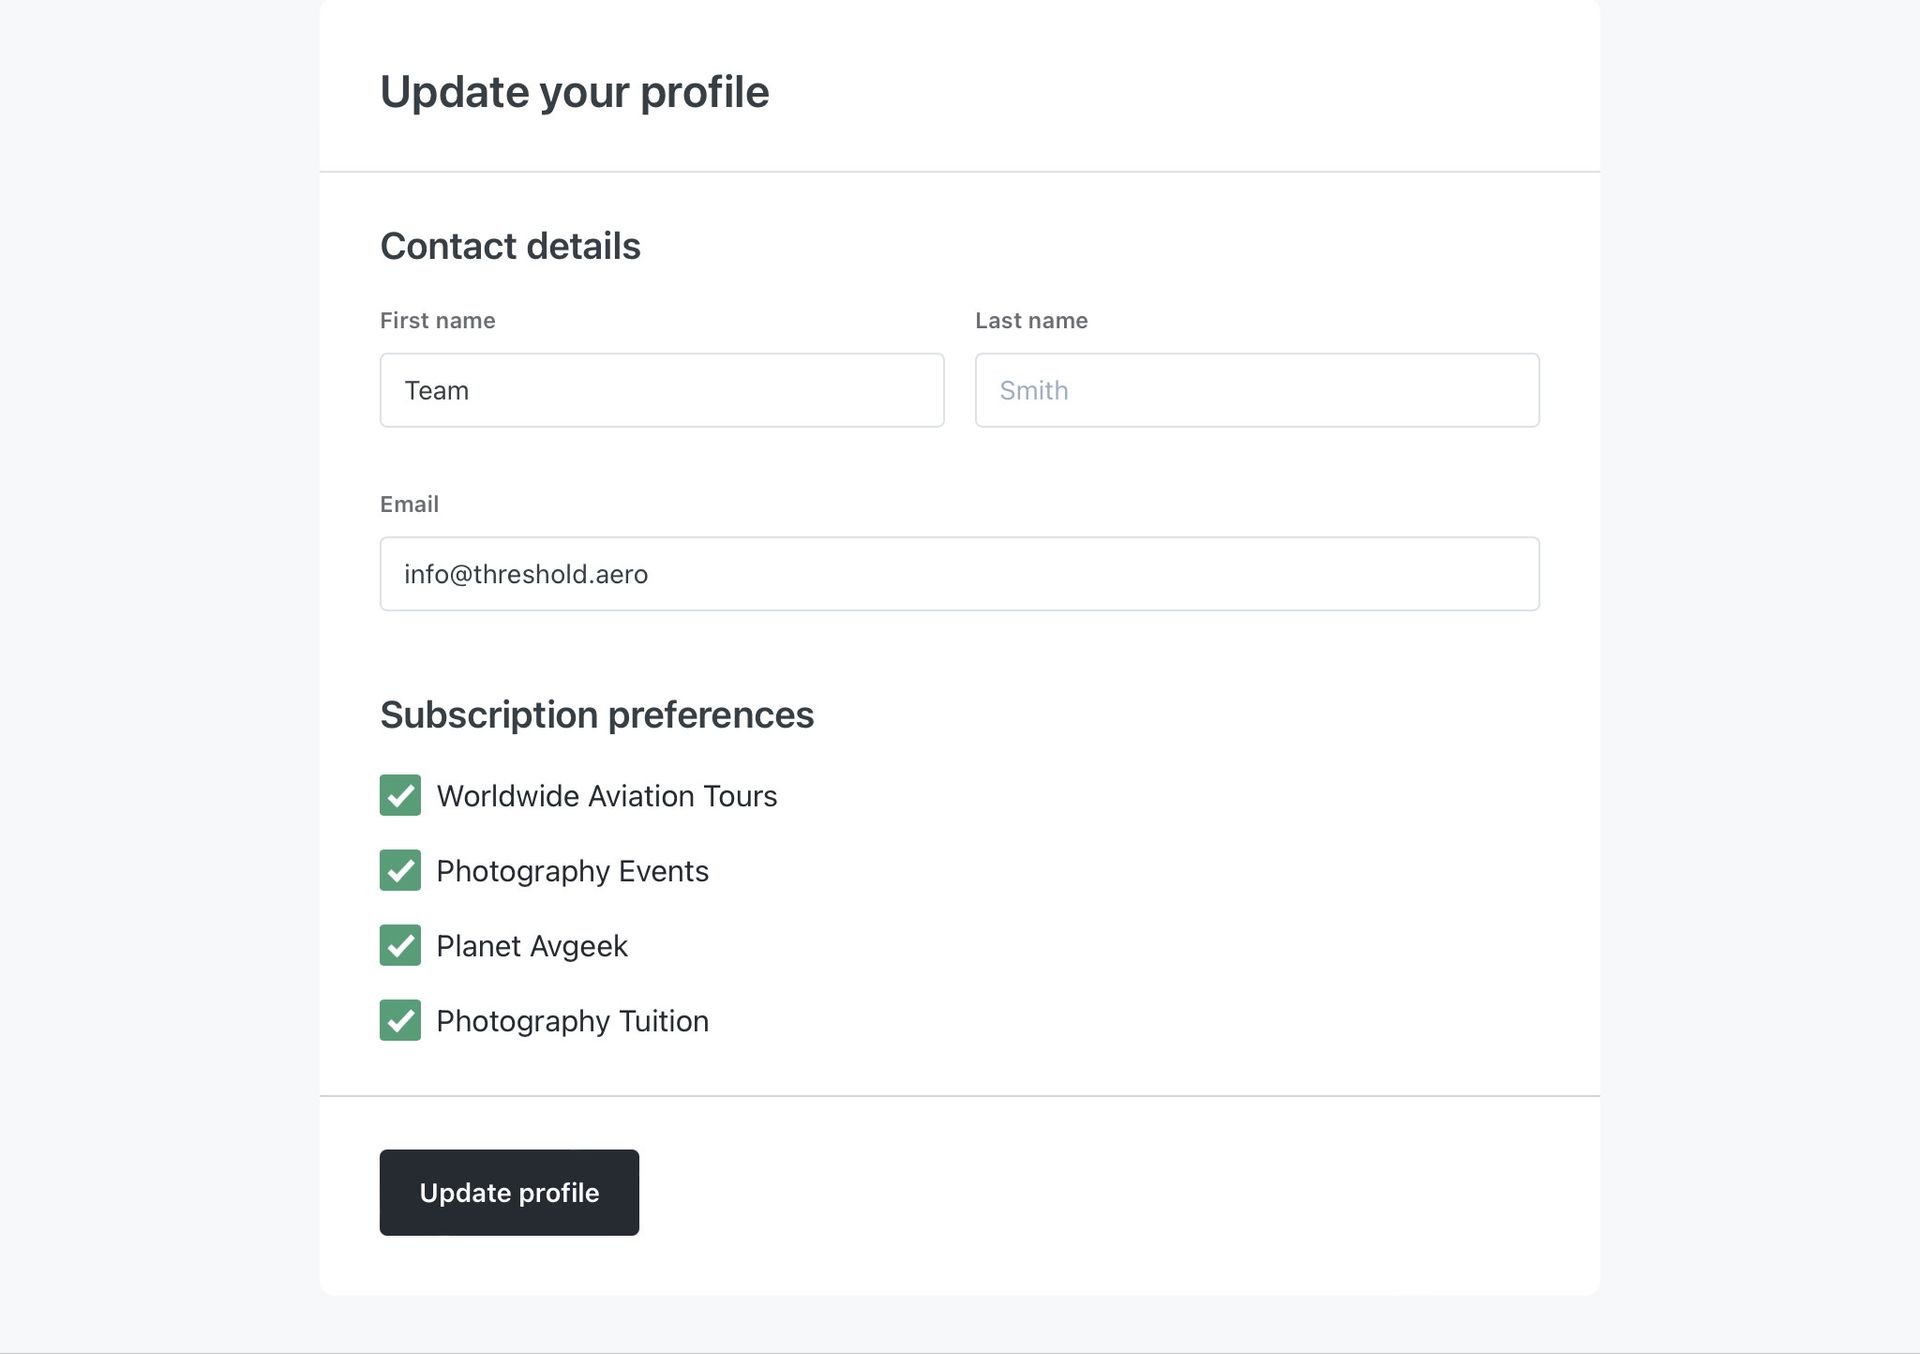
Task: Click the Update your profile heading
Action: point(575,92)
